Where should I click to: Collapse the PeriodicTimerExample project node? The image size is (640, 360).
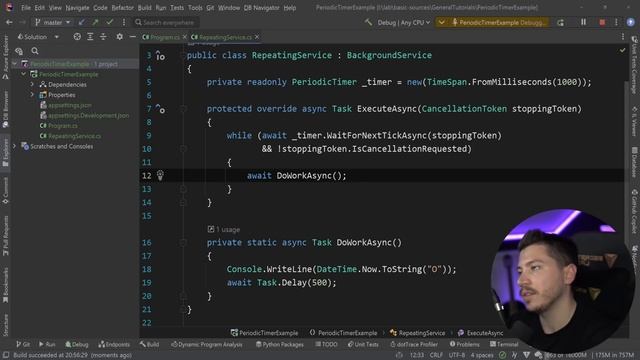point(24,74)
